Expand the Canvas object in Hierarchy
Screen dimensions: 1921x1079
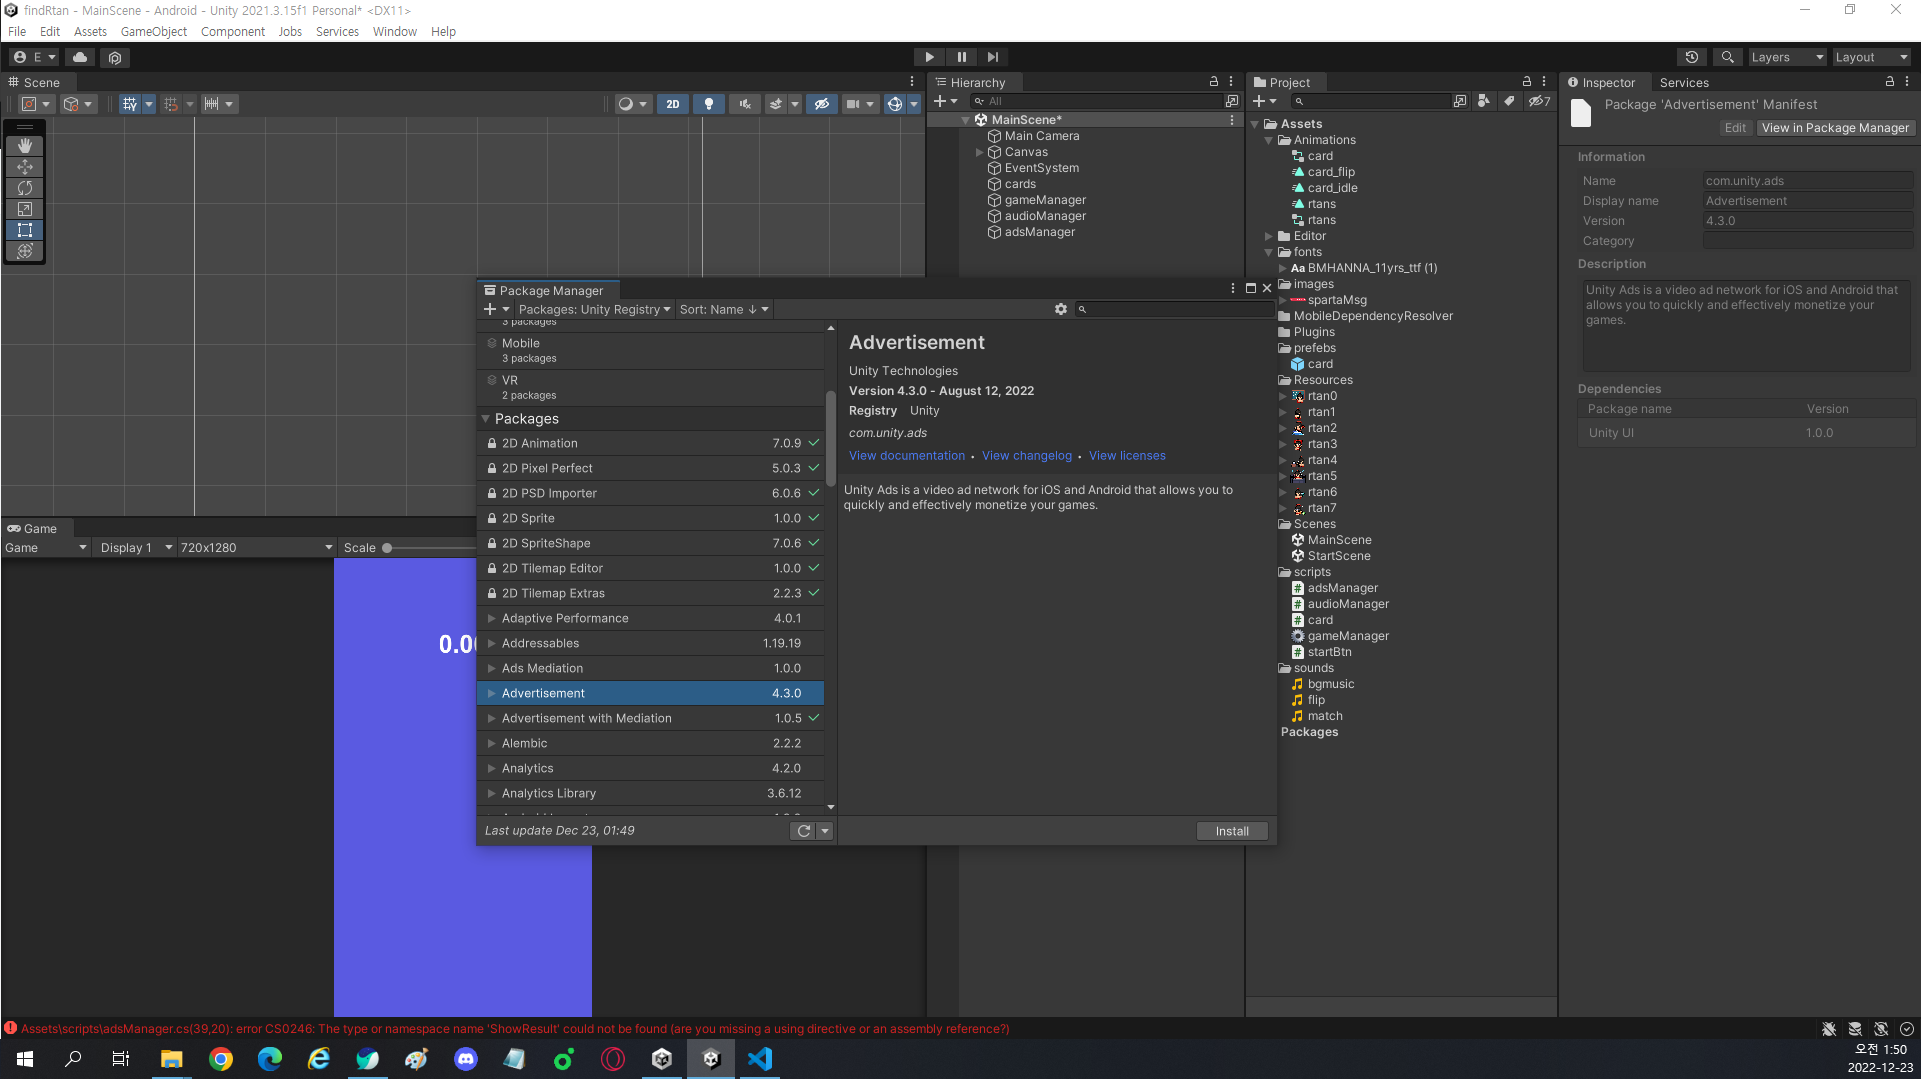tap(980, 152)
